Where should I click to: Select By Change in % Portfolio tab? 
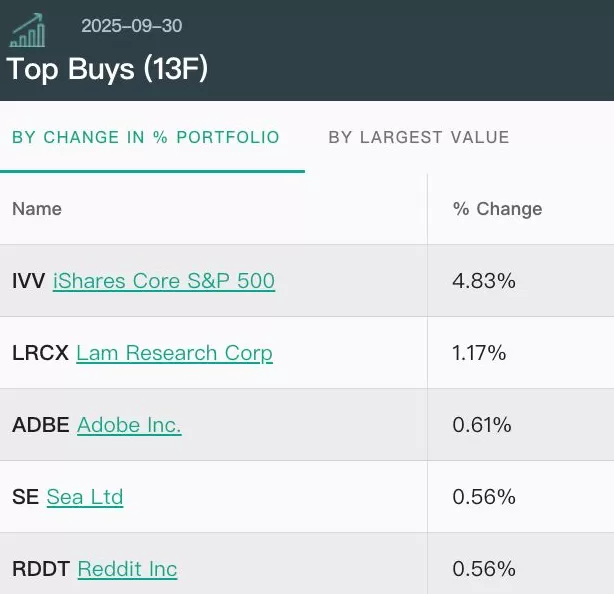pyautogui.click(x=146, y=137)
